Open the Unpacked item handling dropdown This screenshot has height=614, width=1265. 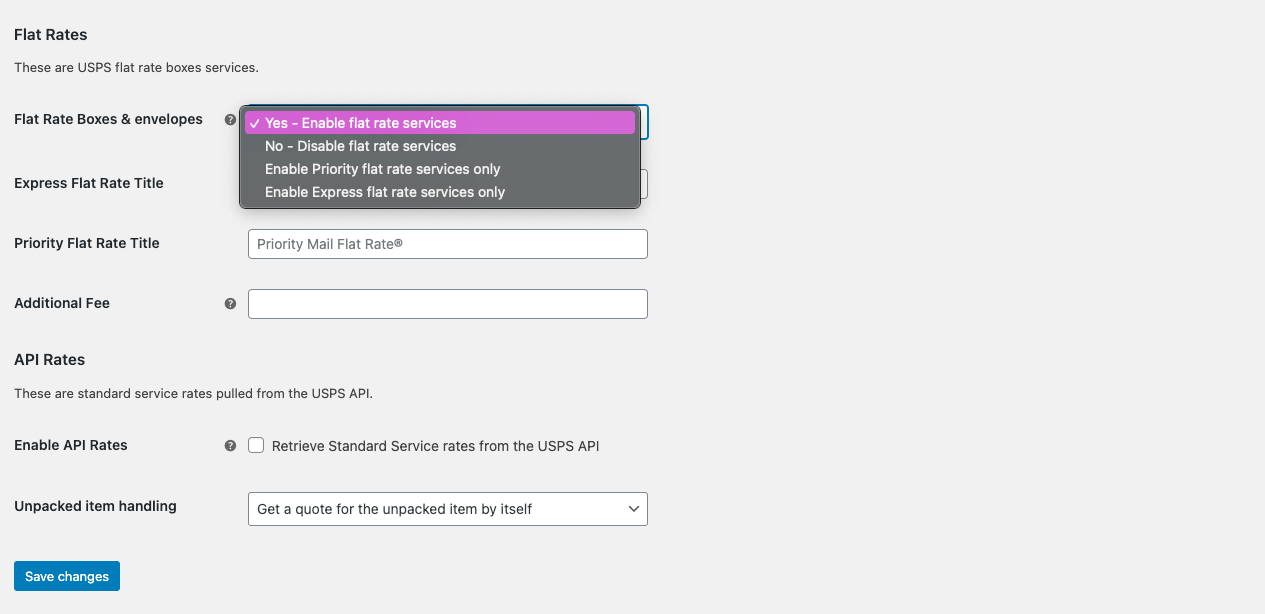click(447, 509)
